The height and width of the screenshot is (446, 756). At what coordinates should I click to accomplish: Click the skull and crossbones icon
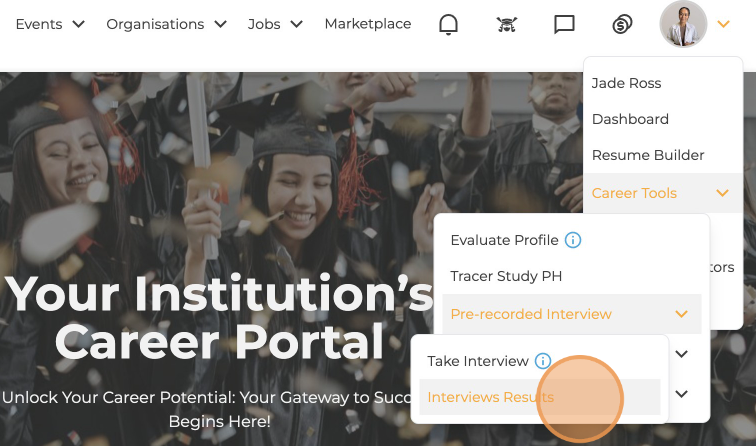click(507, 24)
